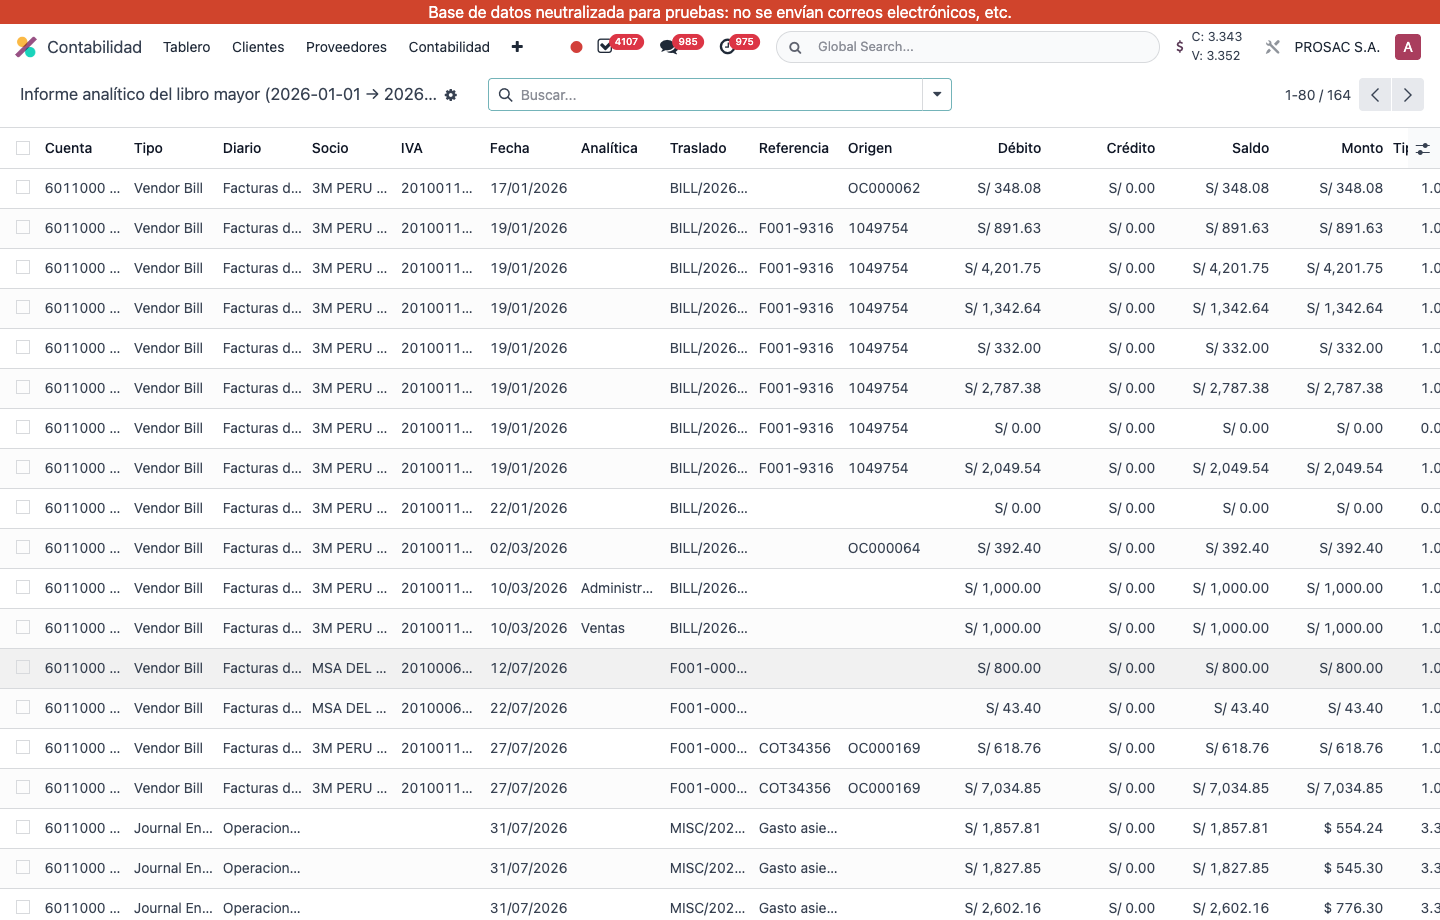The image size is (1440, 920).
Task: Open the Clientes menu
Action: tap(258, 47)
